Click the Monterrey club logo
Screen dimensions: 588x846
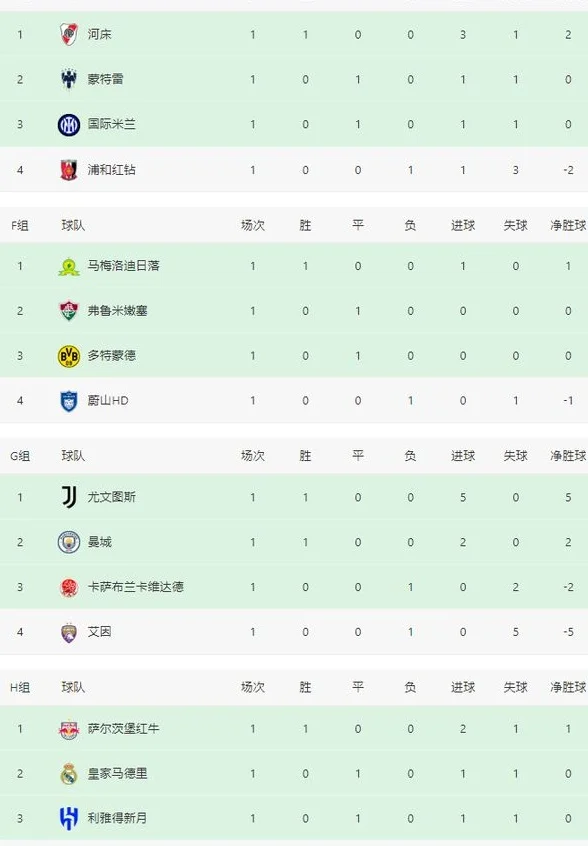[x=69, y=79]
